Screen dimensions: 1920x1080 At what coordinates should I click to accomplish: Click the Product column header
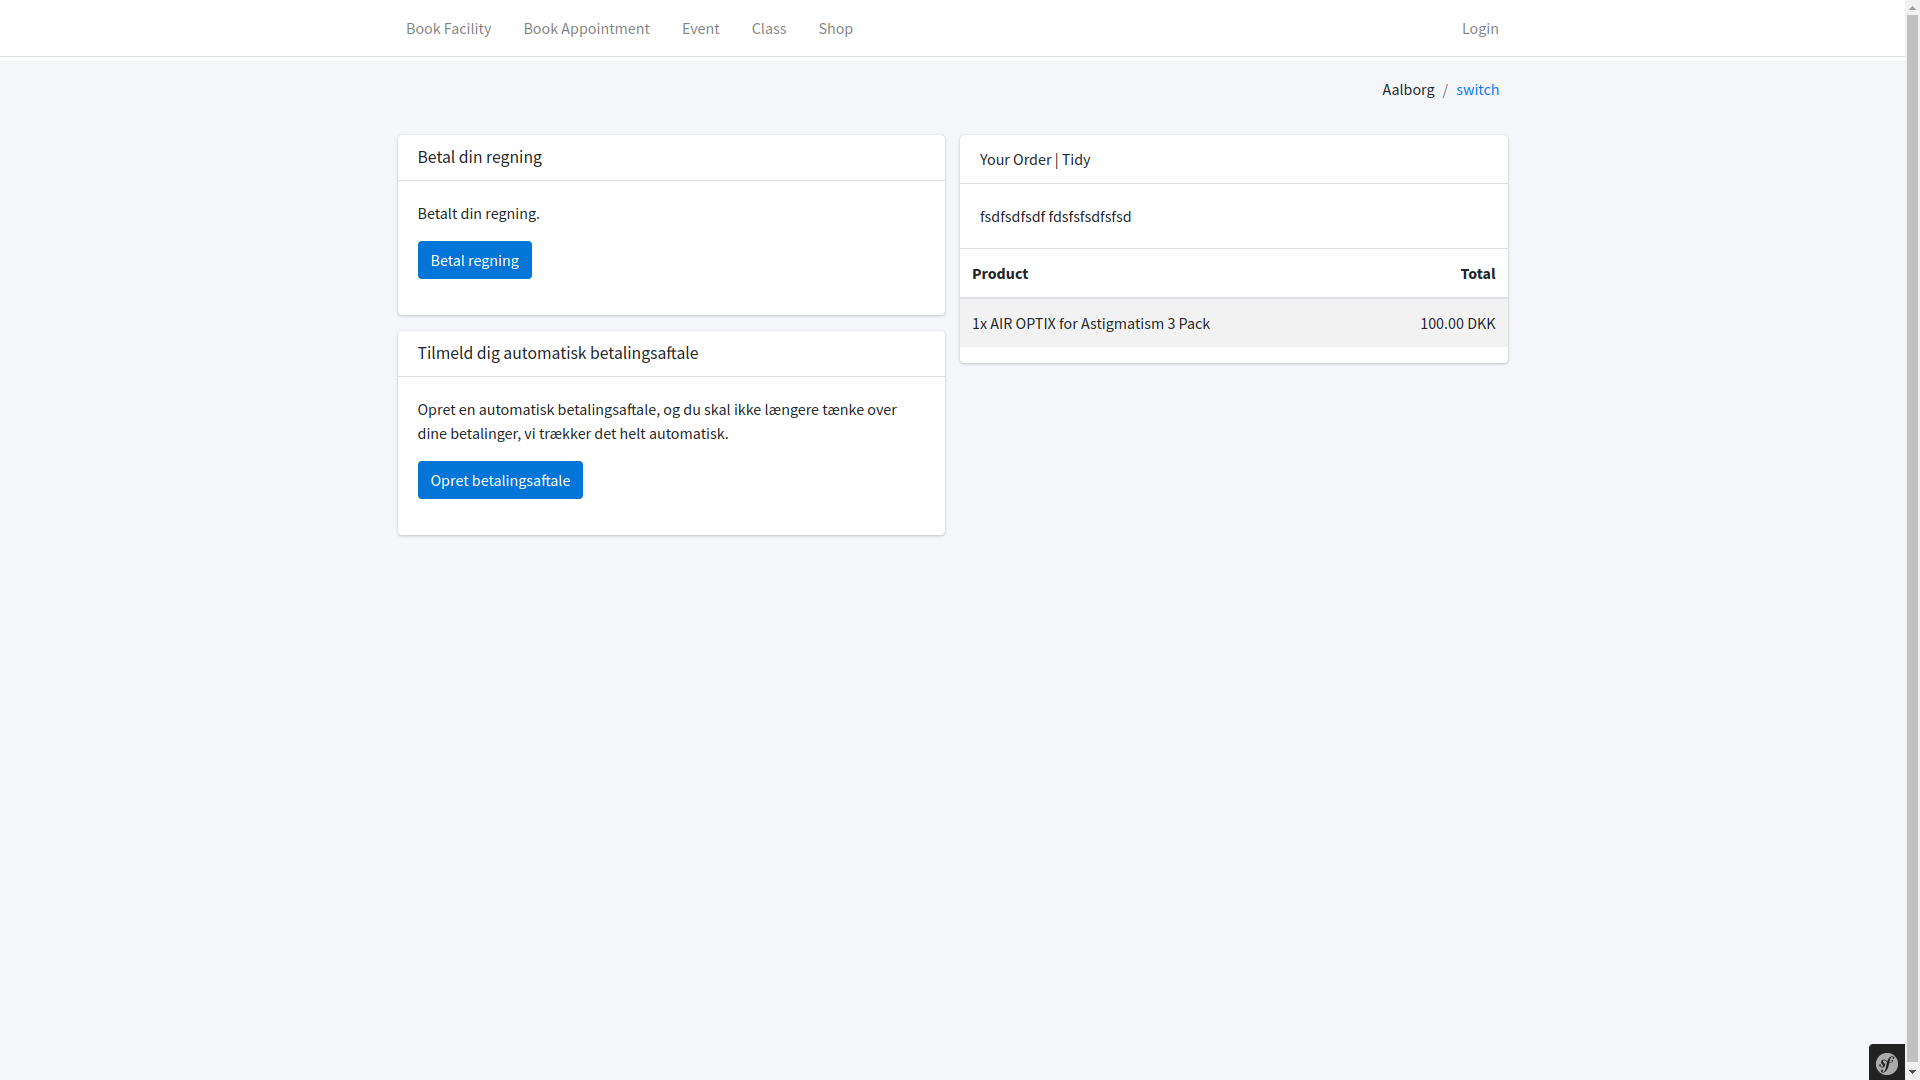[x=999, y=273]
